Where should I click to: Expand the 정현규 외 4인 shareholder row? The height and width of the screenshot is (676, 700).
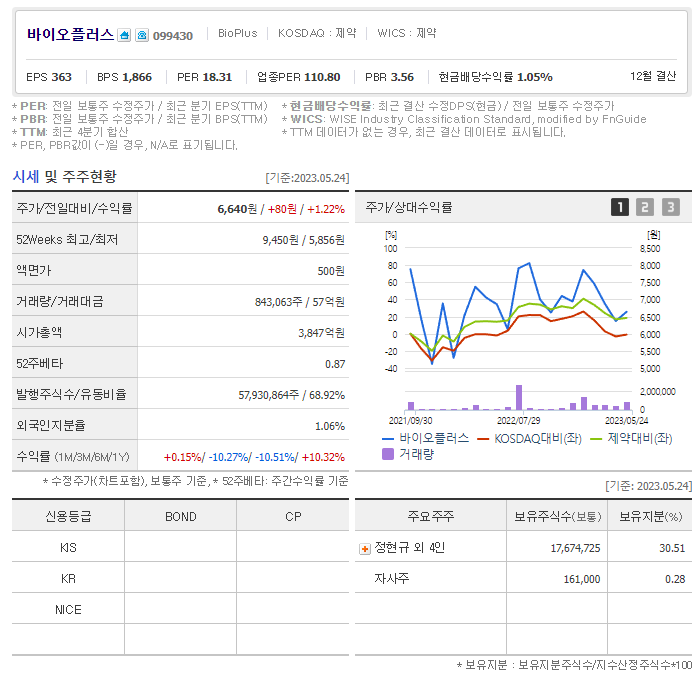click(x=365, y=549)
